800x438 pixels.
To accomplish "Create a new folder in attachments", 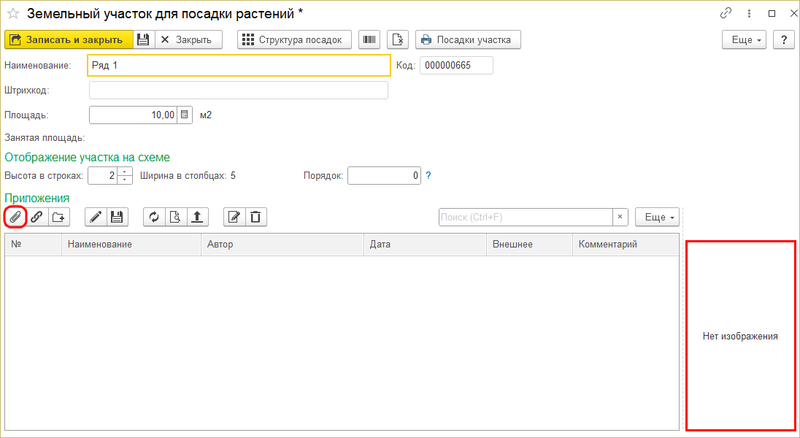I will click(59, 217).
